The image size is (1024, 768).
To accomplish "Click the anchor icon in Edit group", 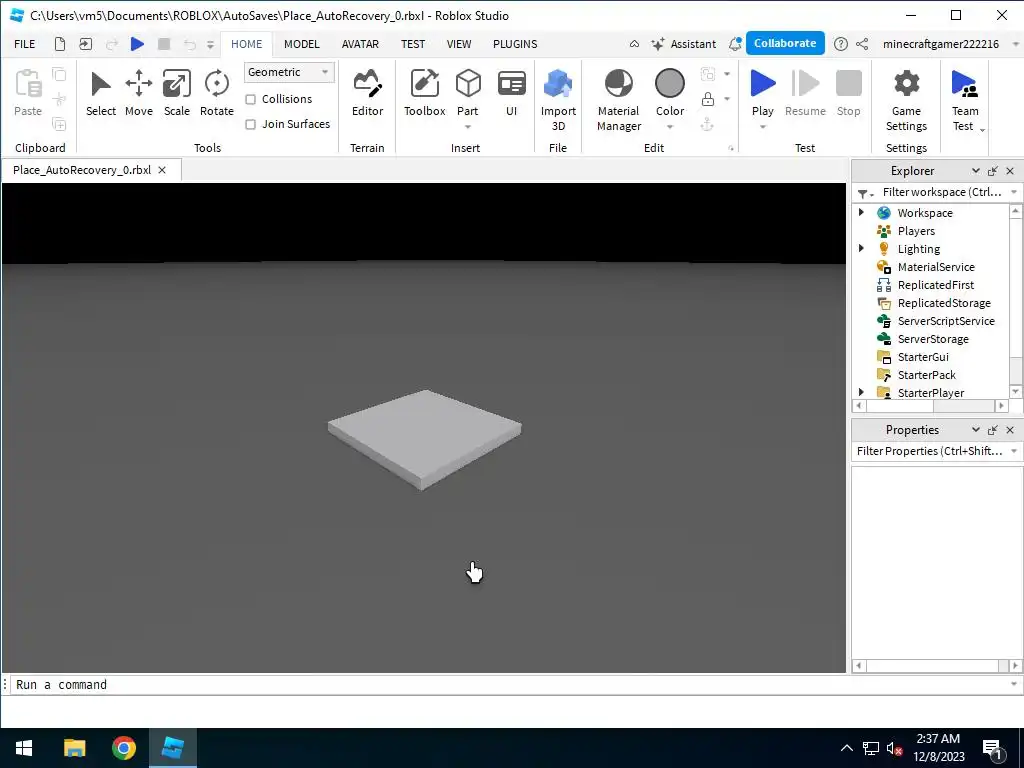I will click(x=707, y=124).
